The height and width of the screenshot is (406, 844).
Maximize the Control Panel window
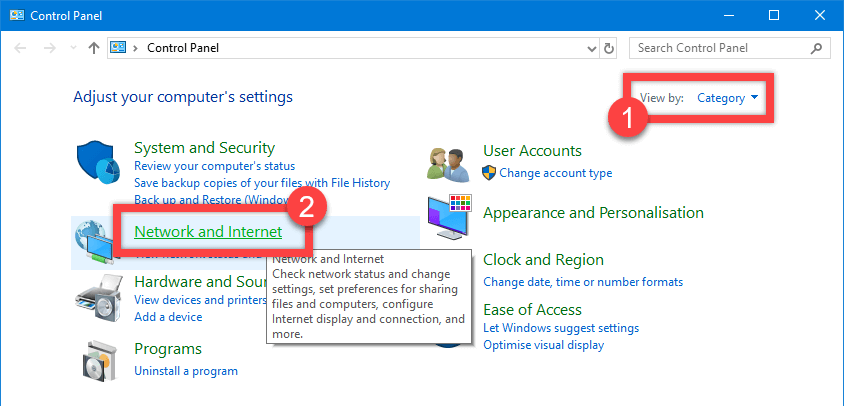774,16
